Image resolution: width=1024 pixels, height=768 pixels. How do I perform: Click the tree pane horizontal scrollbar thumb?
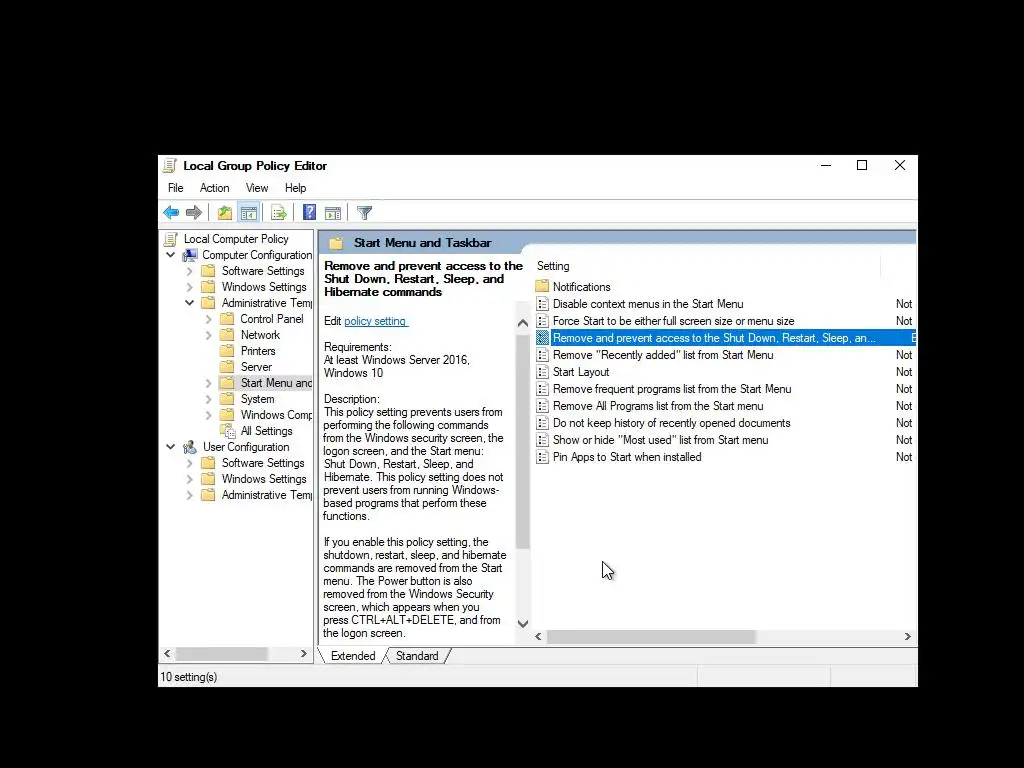click(221, 654)
